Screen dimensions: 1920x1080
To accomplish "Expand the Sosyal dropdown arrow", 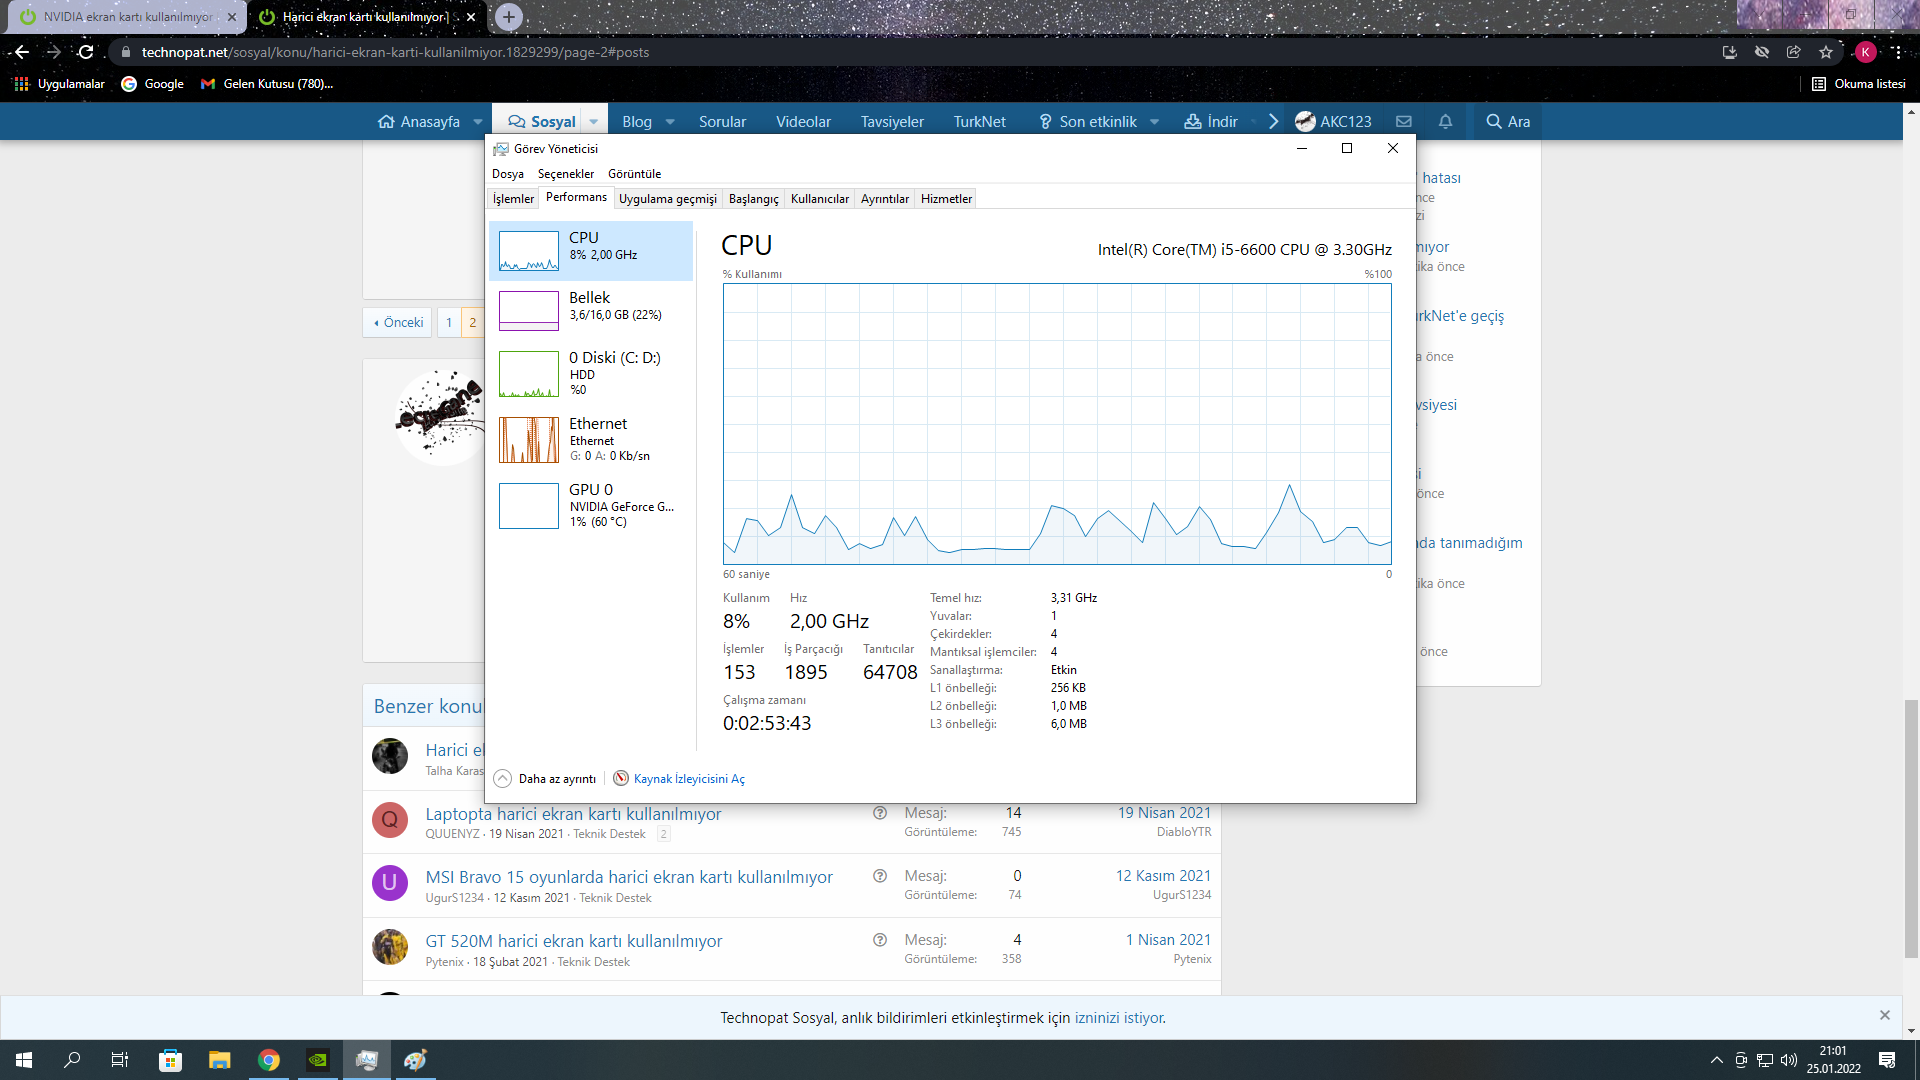I will [x=594, y=122].
